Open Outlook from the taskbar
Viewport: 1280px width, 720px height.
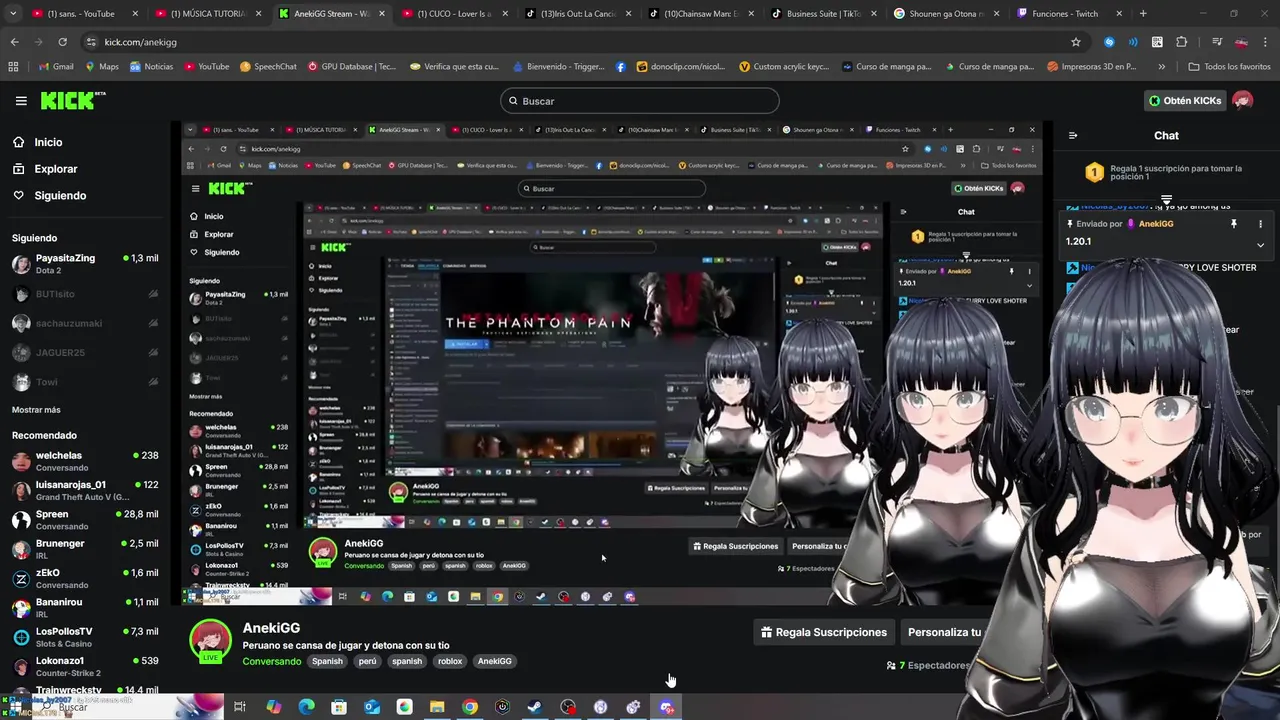372,707
